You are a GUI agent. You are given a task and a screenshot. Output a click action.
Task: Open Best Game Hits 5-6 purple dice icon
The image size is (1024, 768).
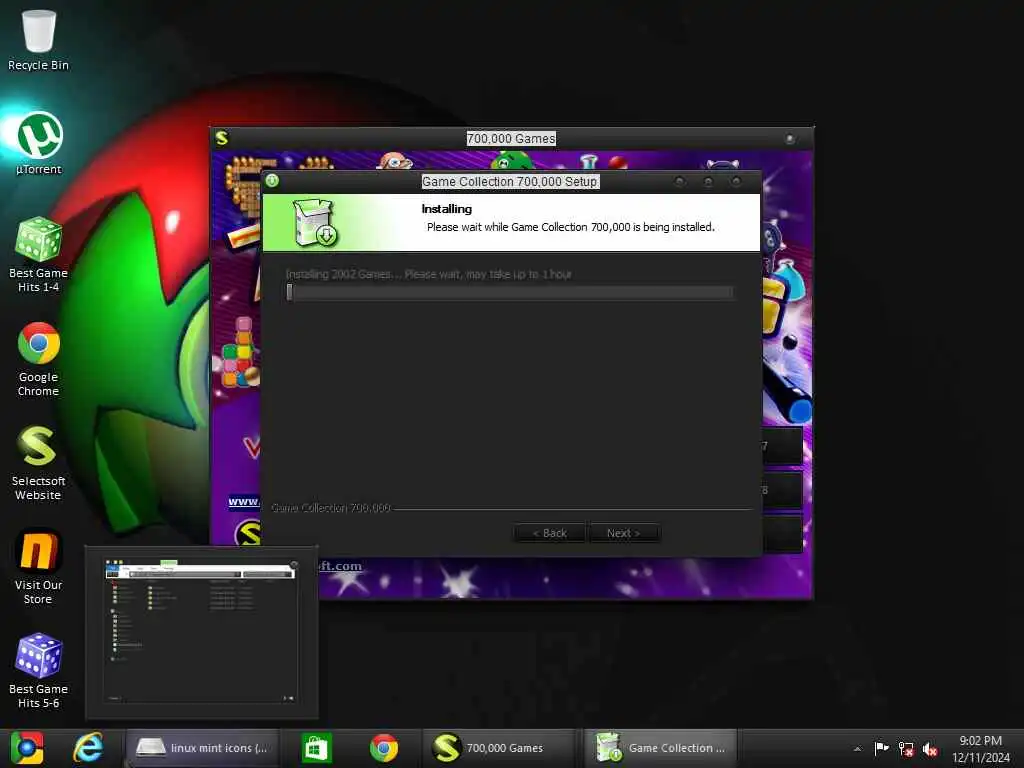click(39, 671)
